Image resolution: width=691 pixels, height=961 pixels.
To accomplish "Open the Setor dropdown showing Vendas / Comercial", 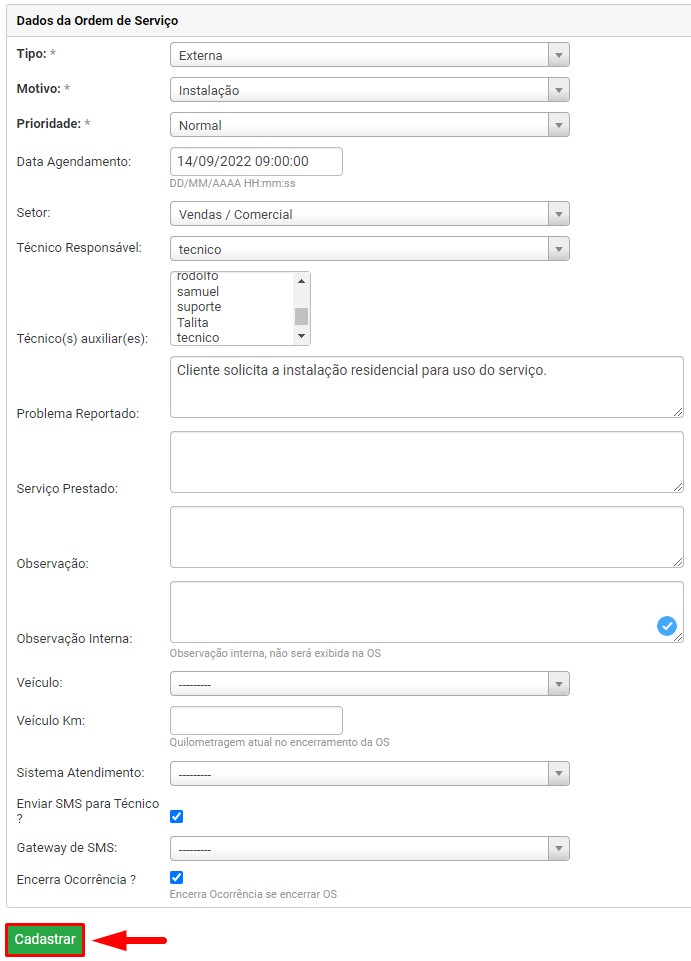I will (370, 214).
